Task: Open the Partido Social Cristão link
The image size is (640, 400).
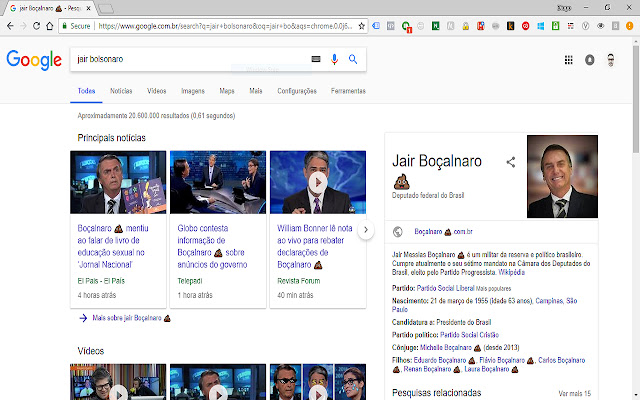Action: point(469,335)
